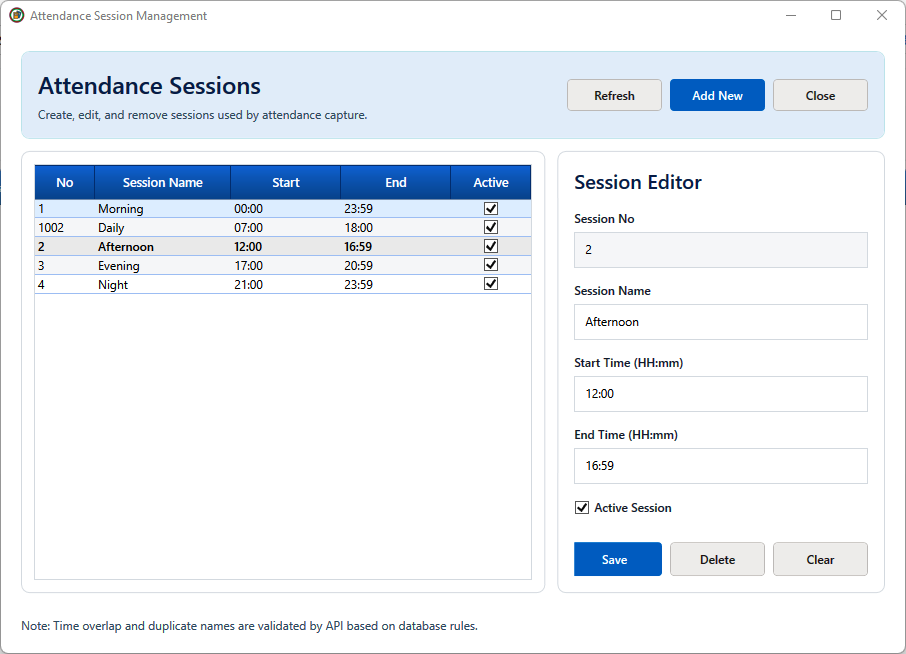The width and height of the screenshot is (906, 654).
Task: Sort by the Session Name column header
Action: point(162,183)
